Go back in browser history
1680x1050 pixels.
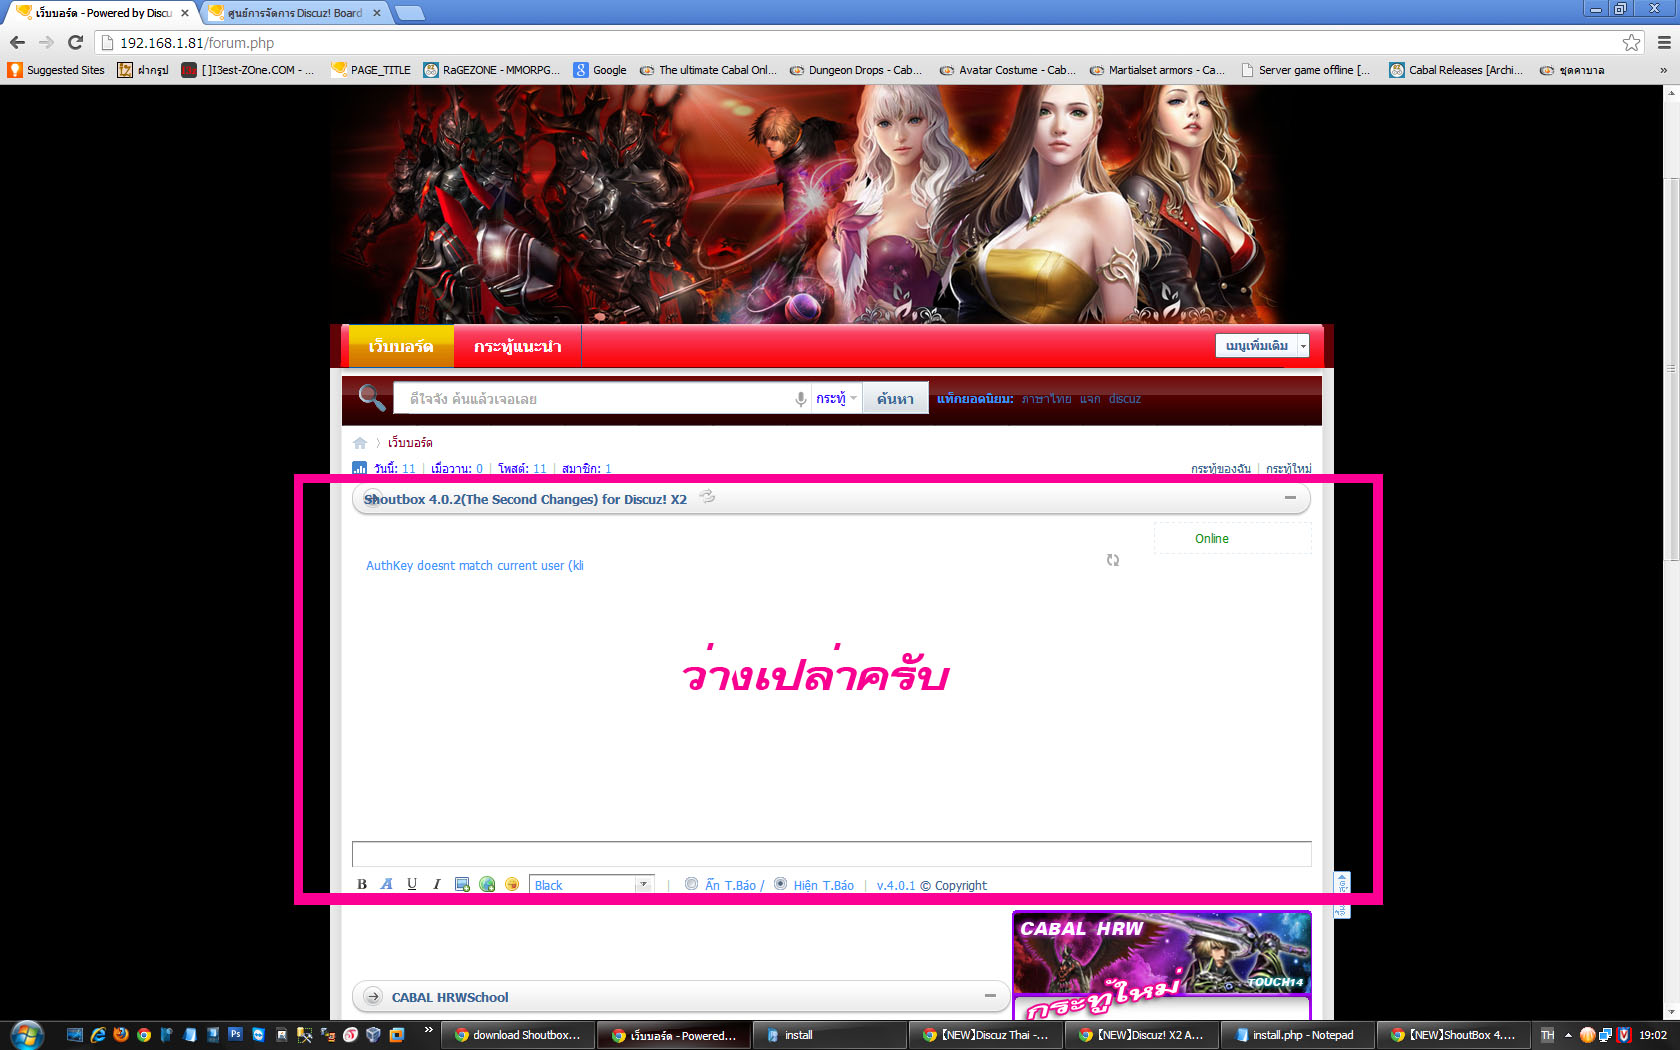tap(17, 42)
